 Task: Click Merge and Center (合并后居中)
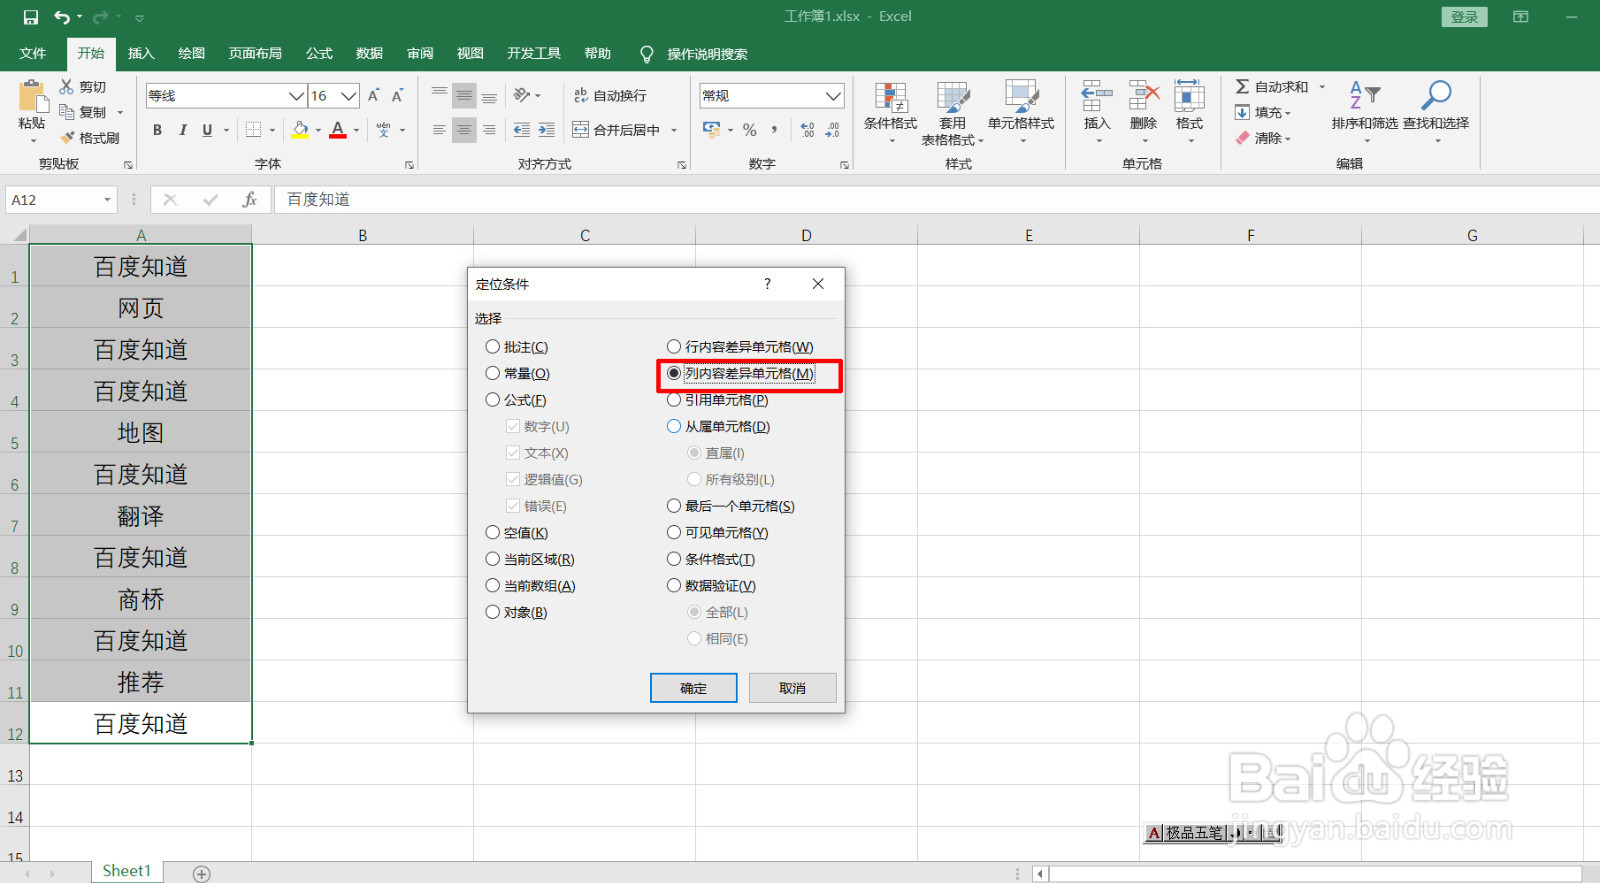point(616,130)
